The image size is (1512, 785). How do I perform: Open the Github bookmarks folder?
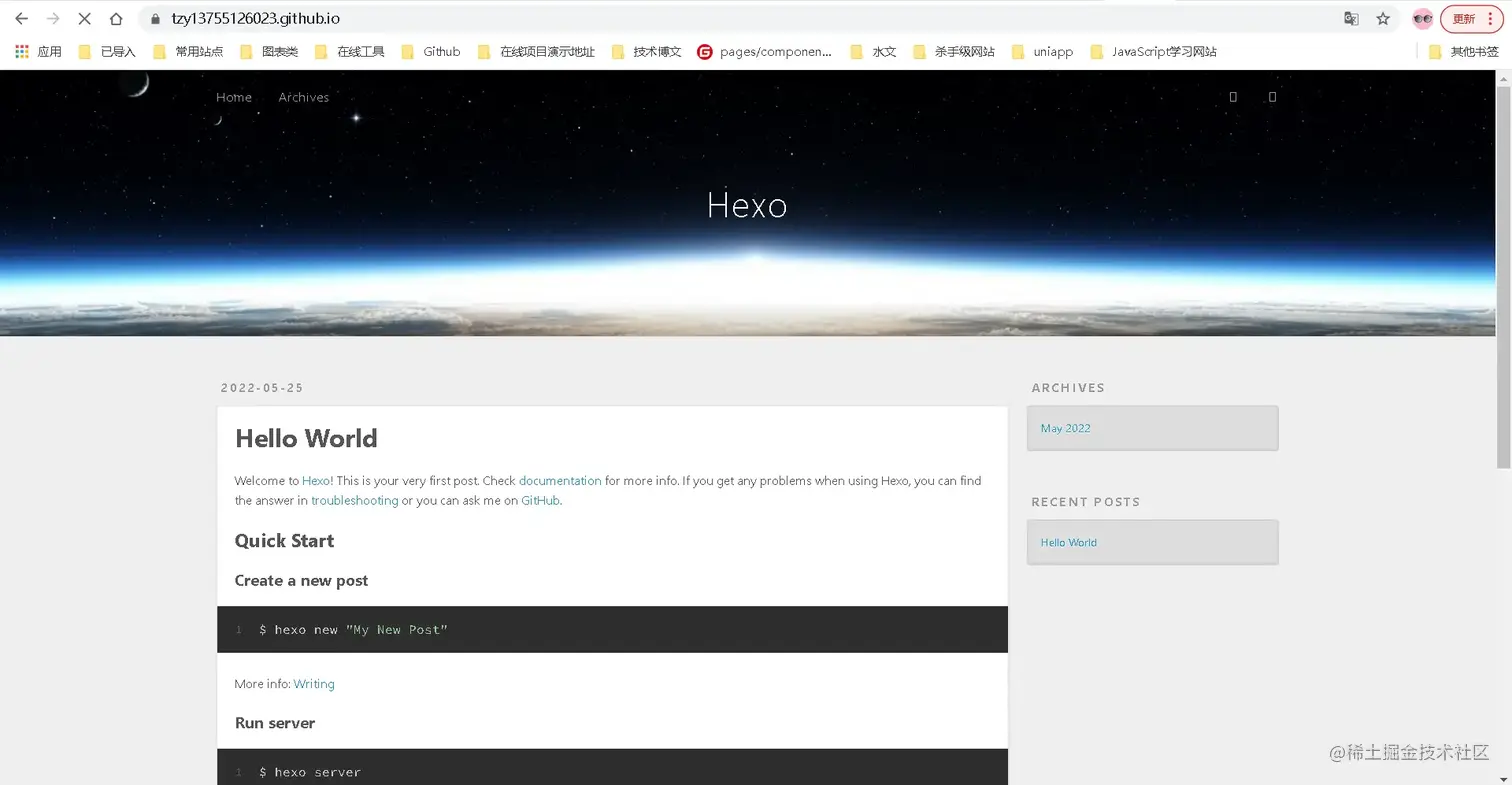[430, 51]
